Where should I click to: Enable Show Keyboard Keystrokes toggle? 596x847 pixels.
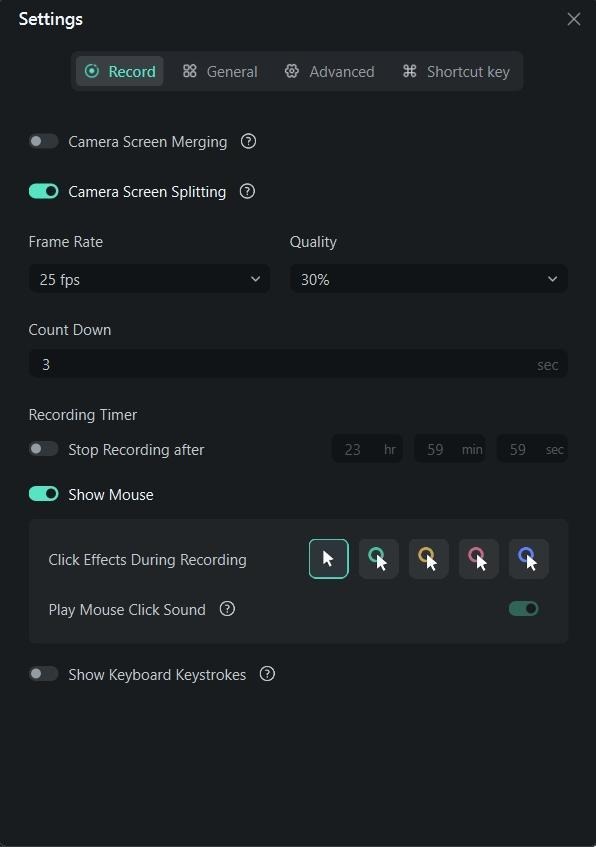(43, 674)
